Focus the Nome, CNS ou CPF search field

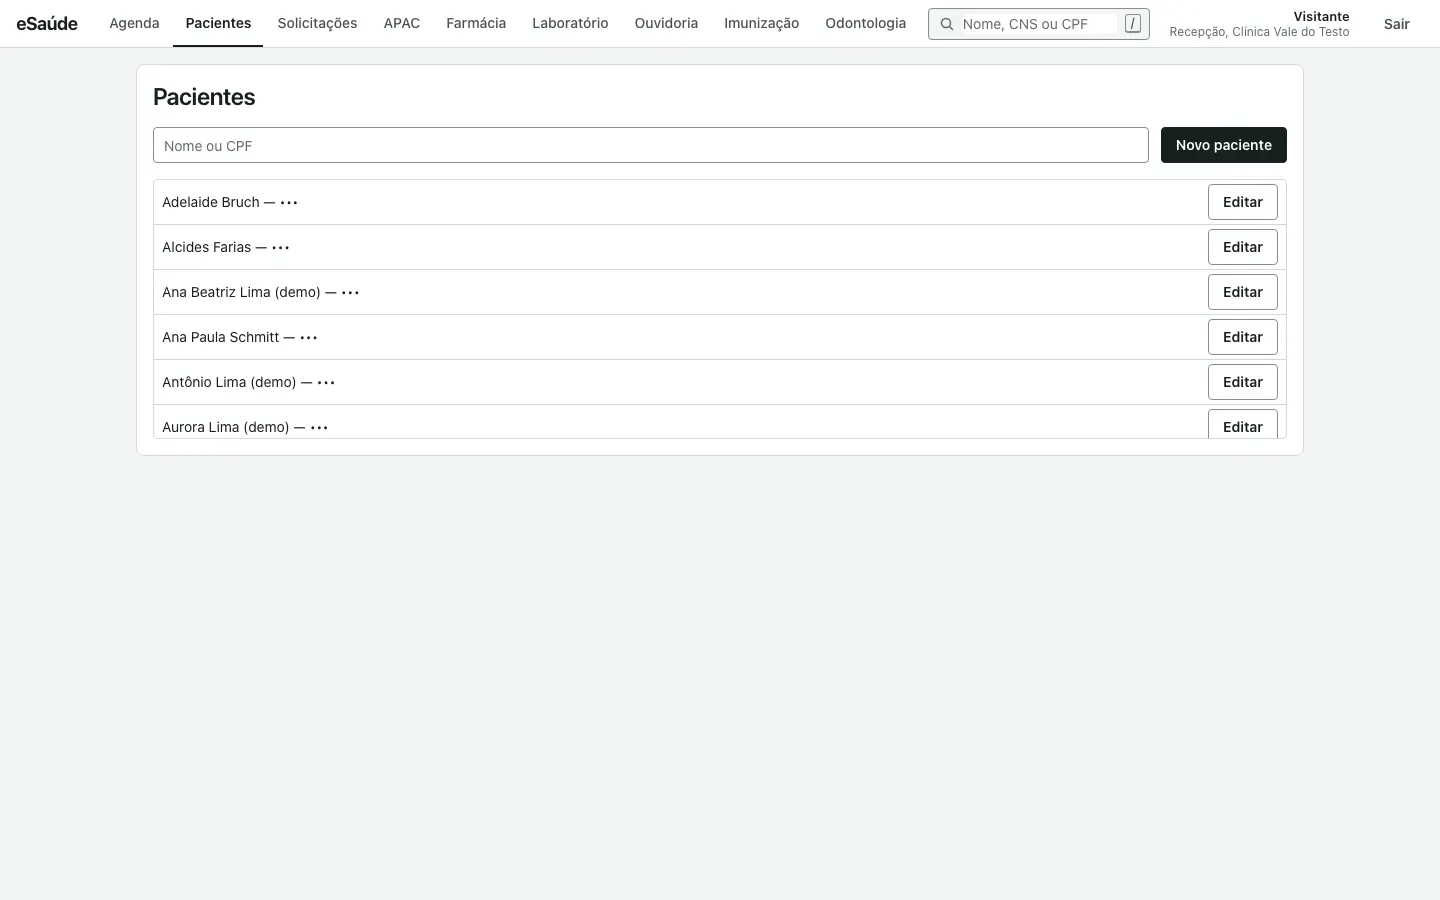pyautogui.click(x=1038, y=24)
